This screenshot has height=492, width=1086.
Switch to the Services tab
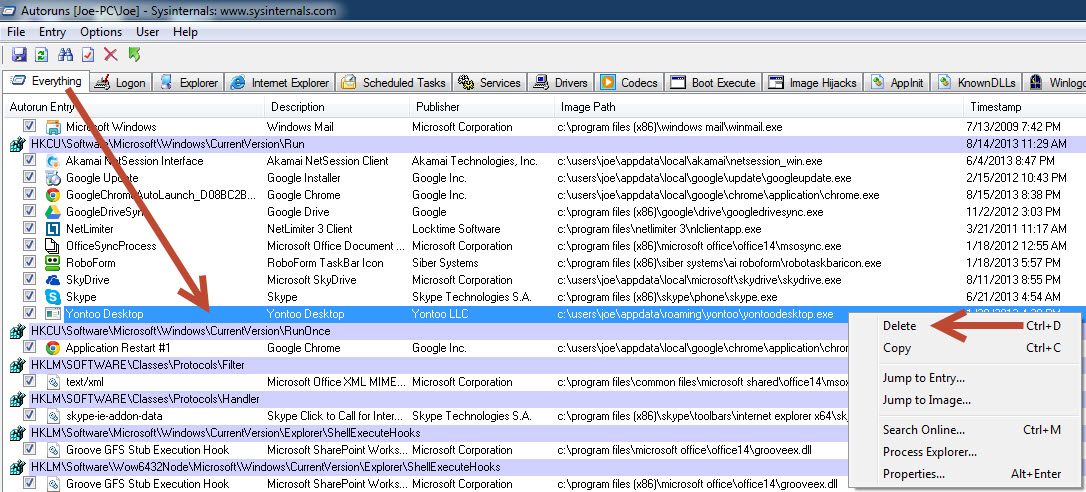(490, 82)
